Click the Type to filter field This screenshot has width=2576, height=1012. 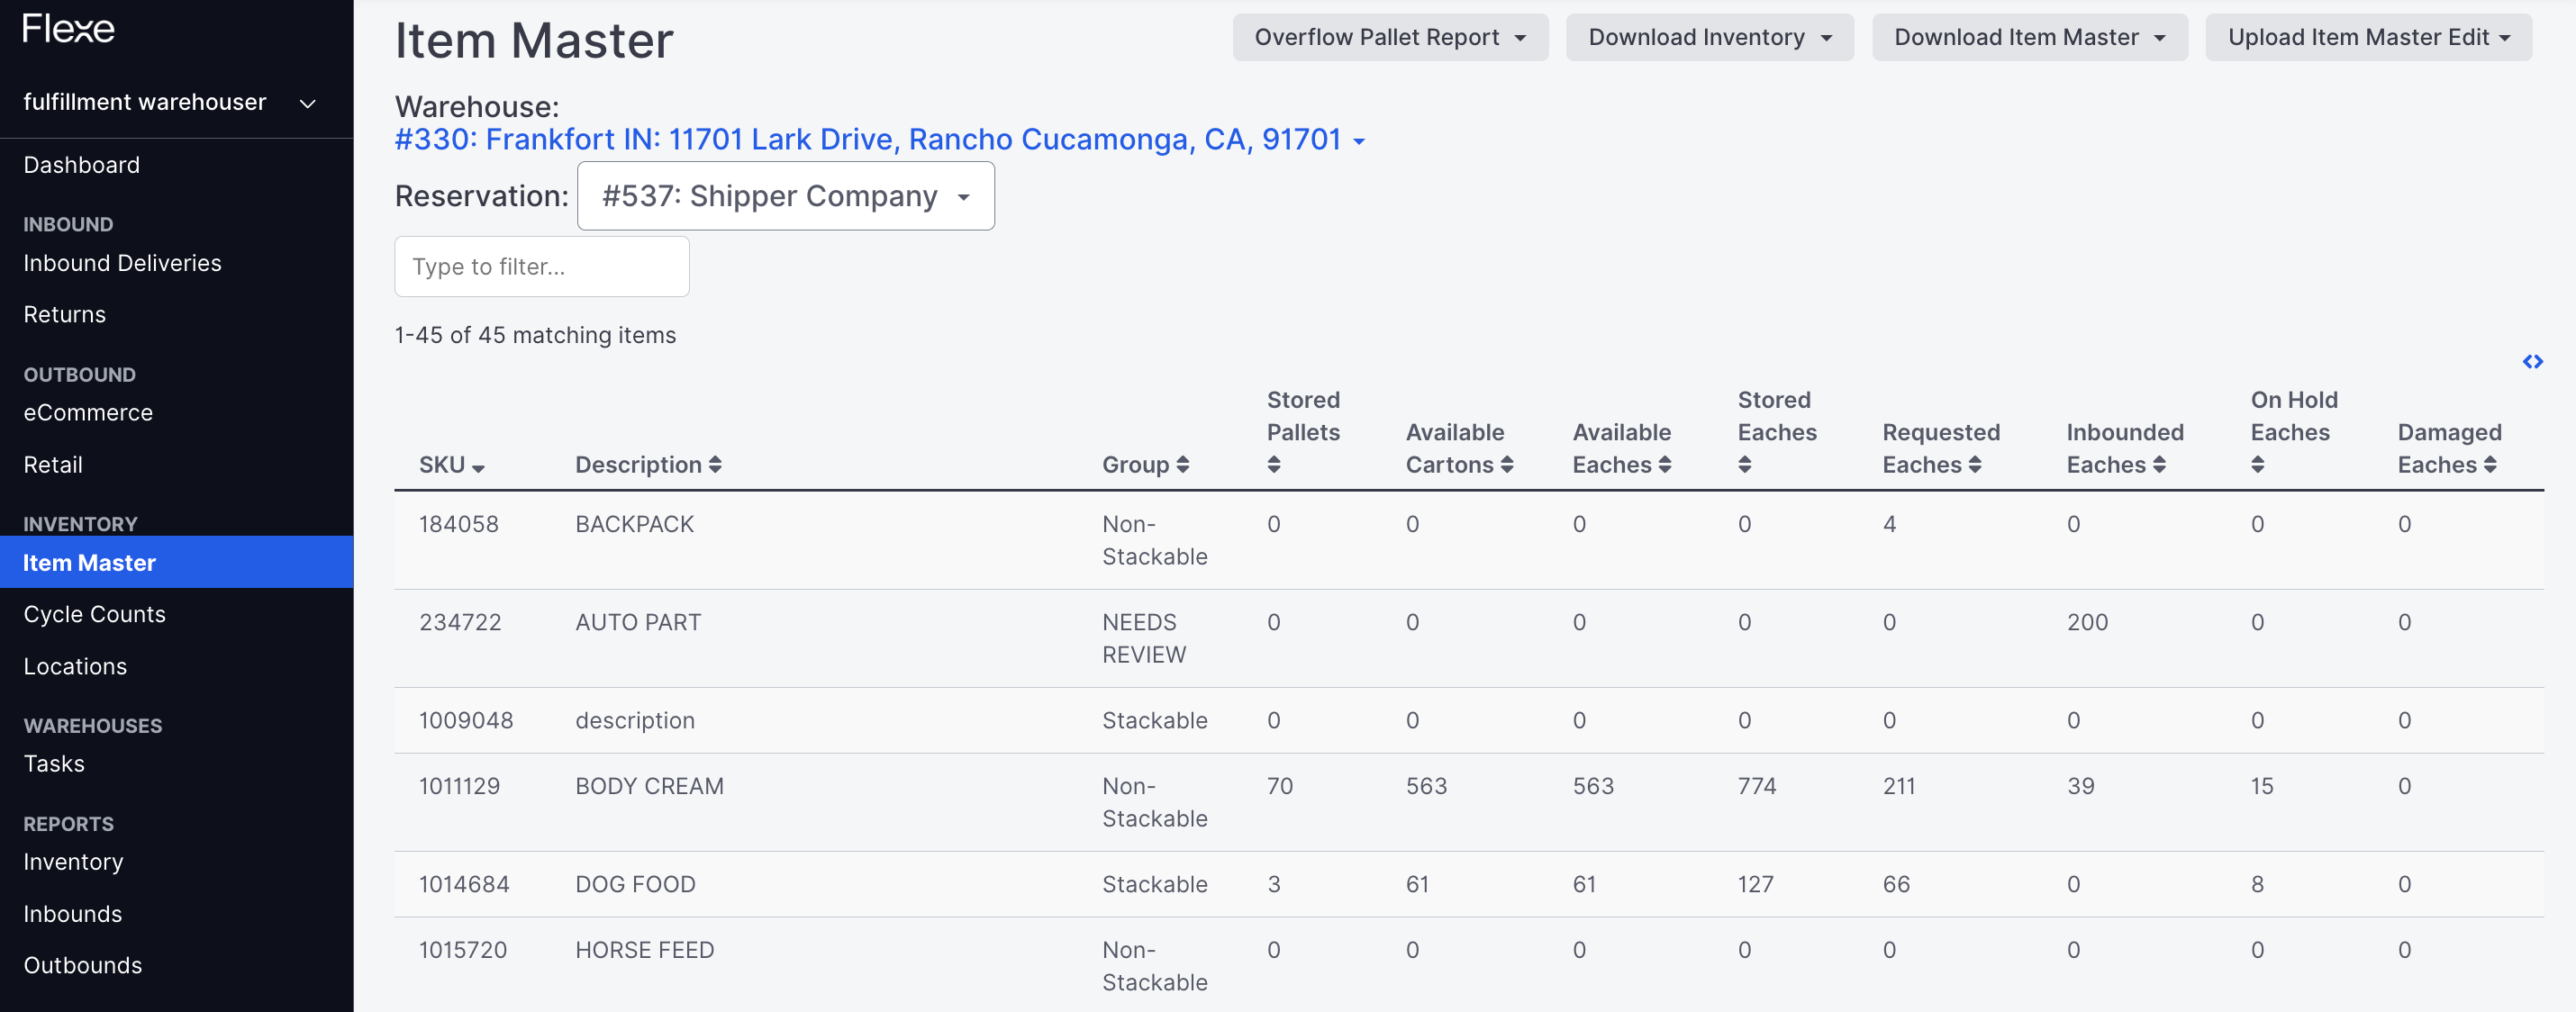(542, 267)
